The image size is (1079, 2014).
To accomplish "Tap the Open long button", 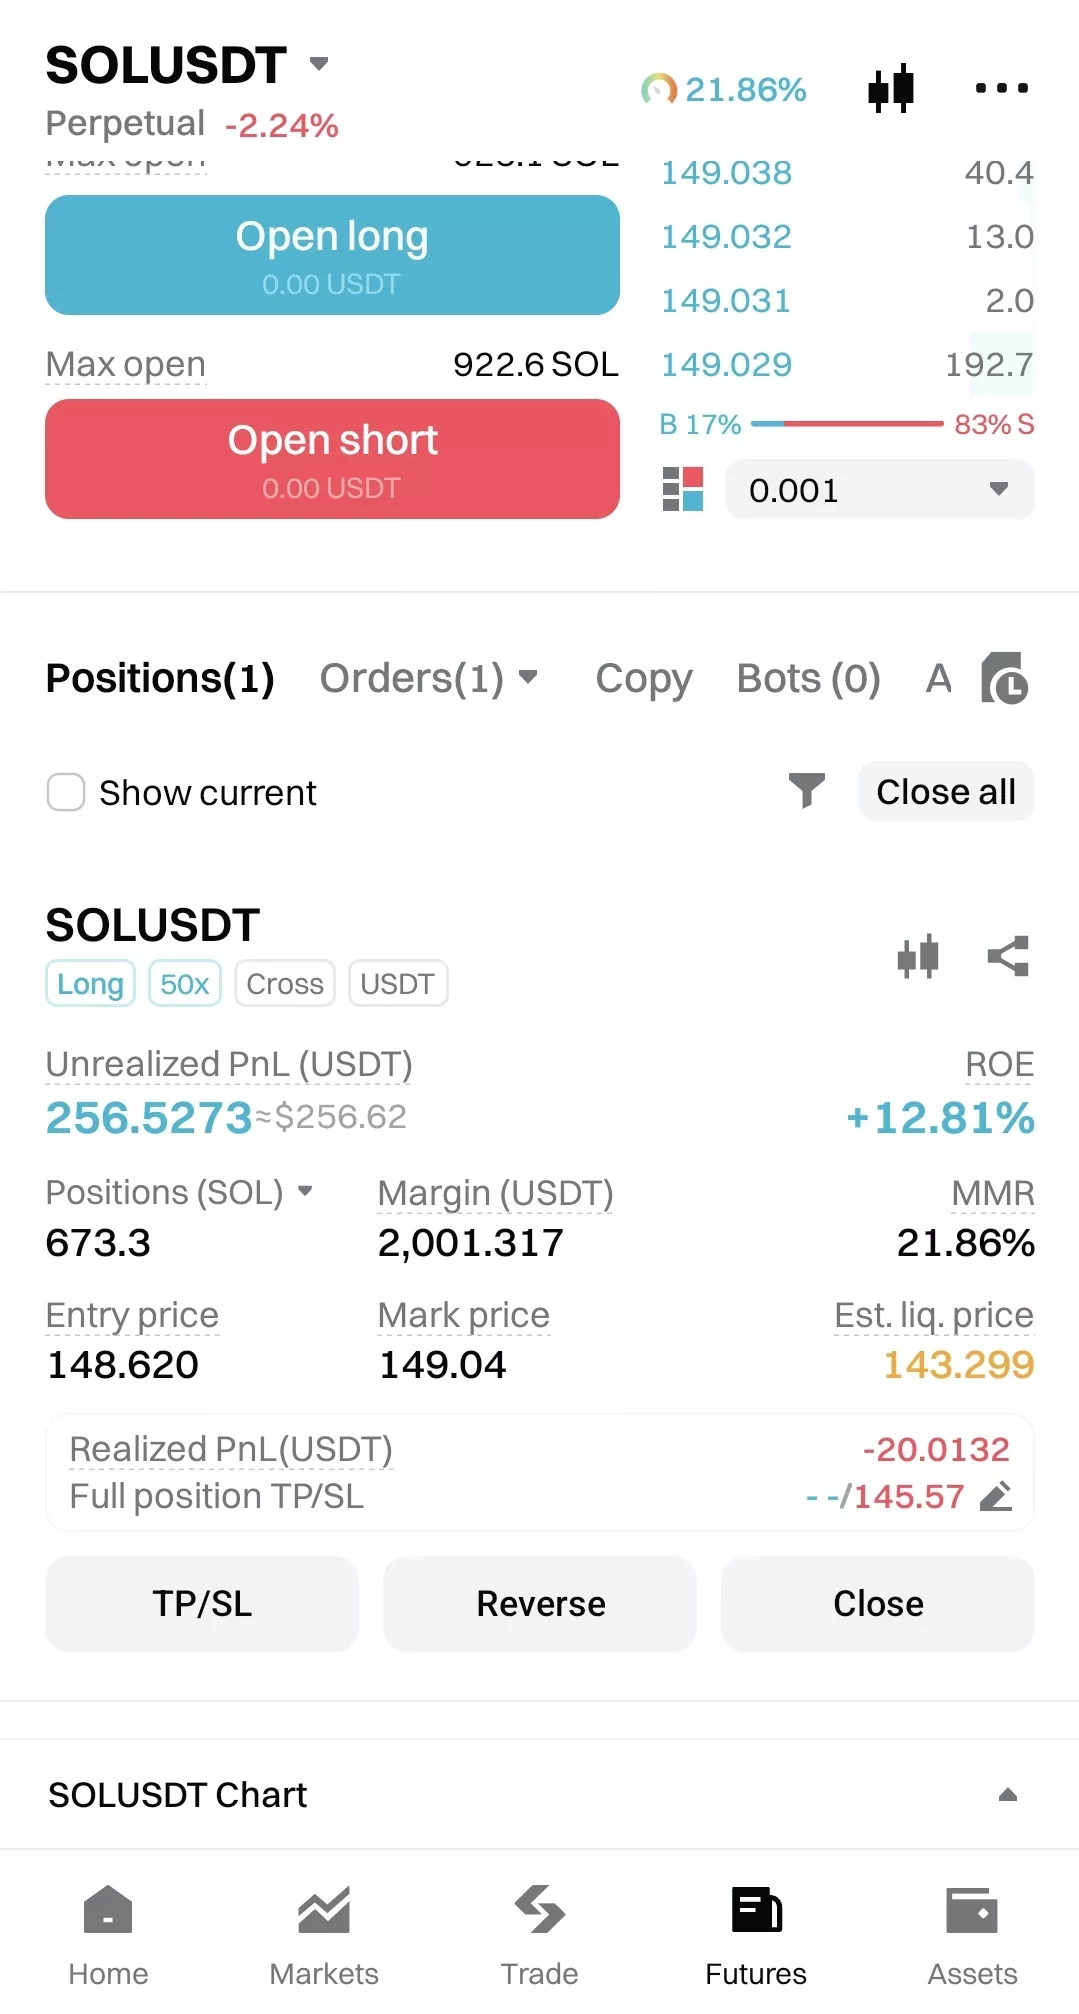I will 332,255.
